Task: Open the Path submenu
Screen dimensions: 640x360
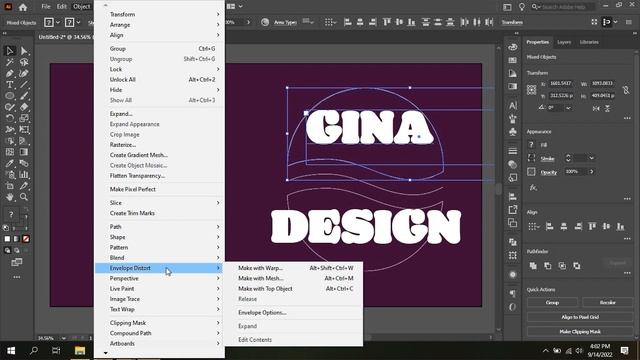Action: [x=159, y=227]
